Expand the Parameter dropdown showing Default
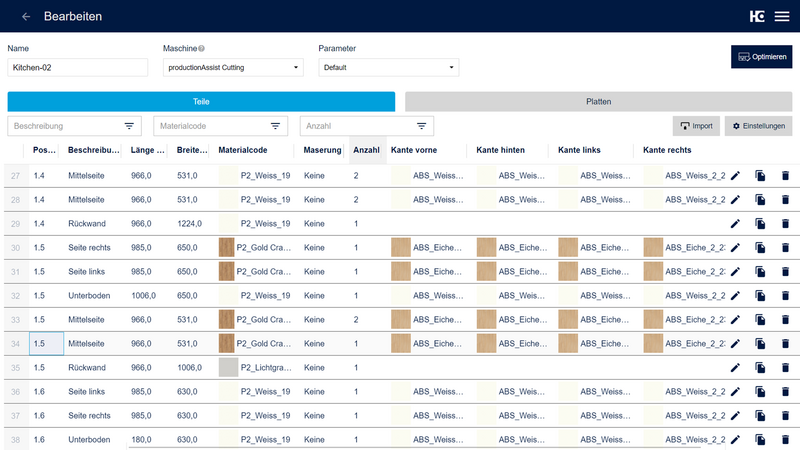 tap(388, 68)
